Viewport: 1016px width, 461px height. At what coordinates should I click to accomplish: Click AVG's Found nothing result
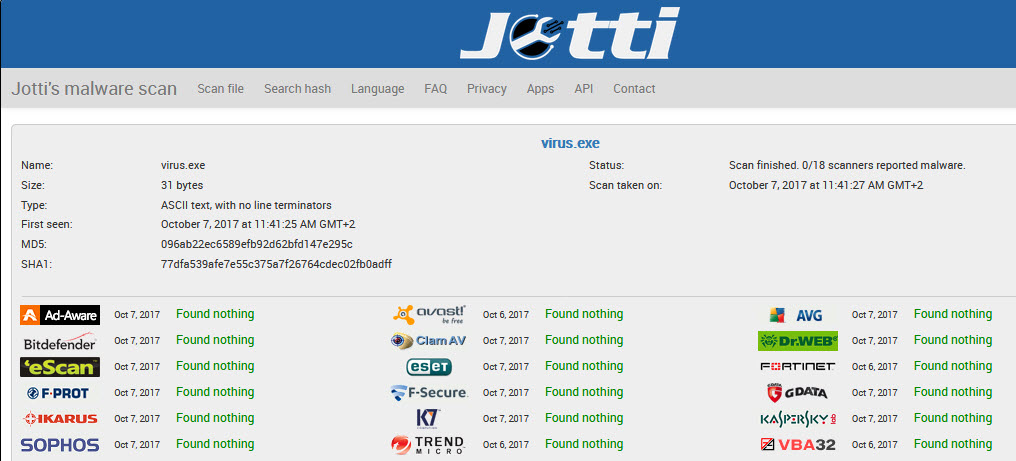(953, 314)
